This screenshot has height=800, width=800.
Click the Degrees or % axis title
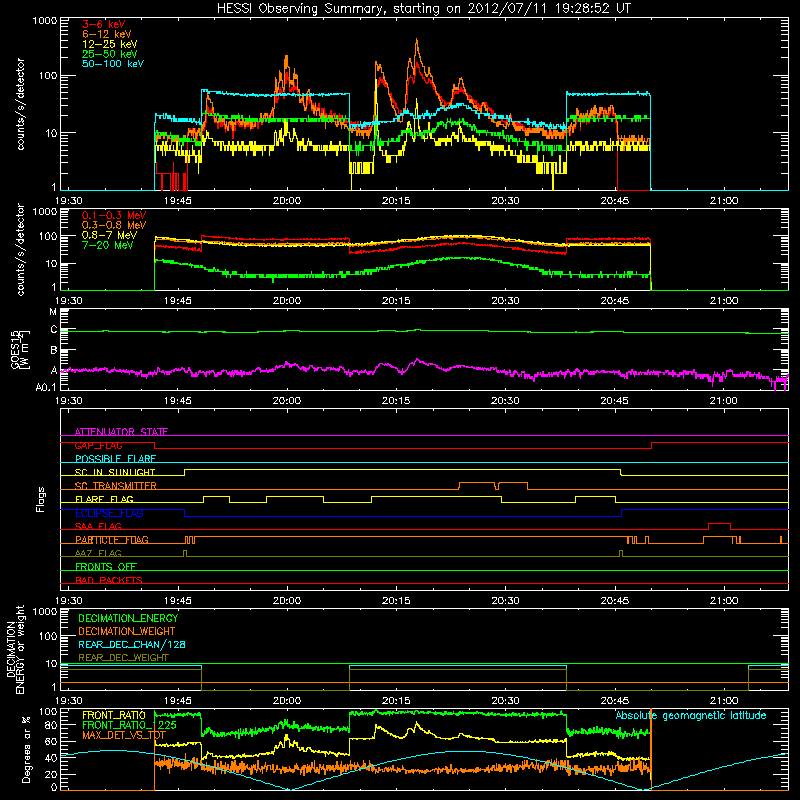click(x=26, y=749)
